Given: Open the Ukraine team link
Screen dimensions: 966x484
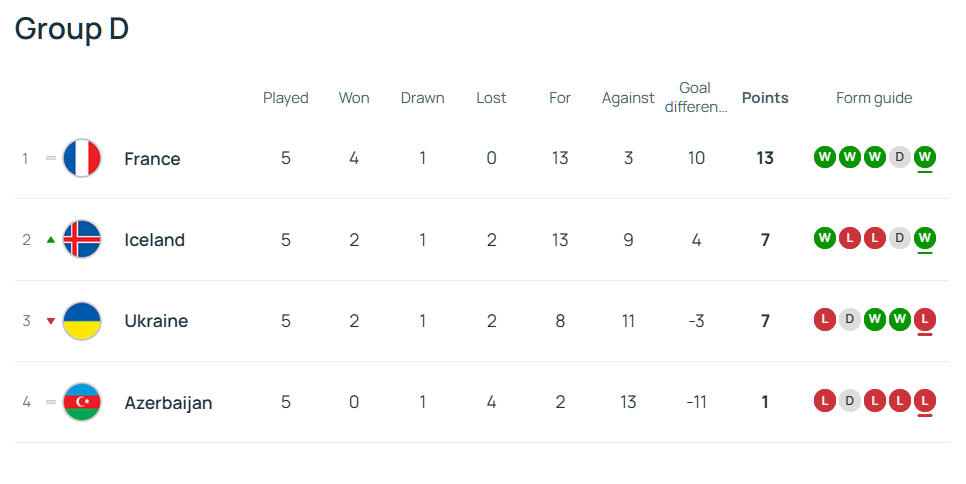Looking at the screenshot, I should click(156, 321).
